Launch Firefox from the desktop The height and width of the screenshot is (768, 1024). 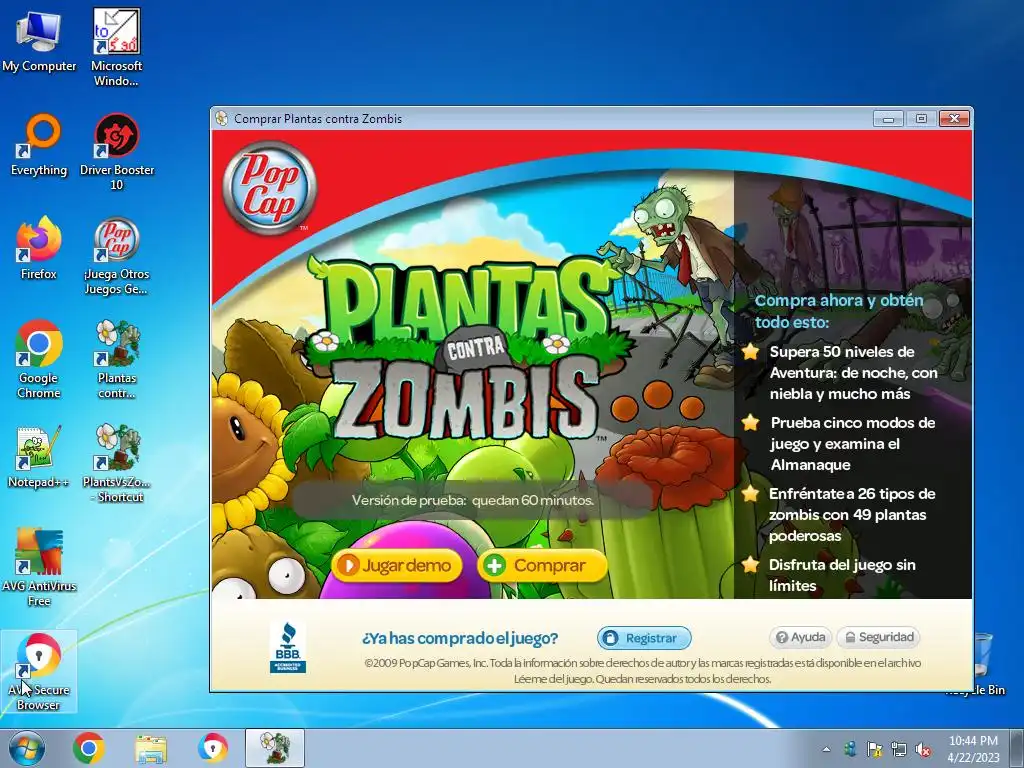coord(39,248)
